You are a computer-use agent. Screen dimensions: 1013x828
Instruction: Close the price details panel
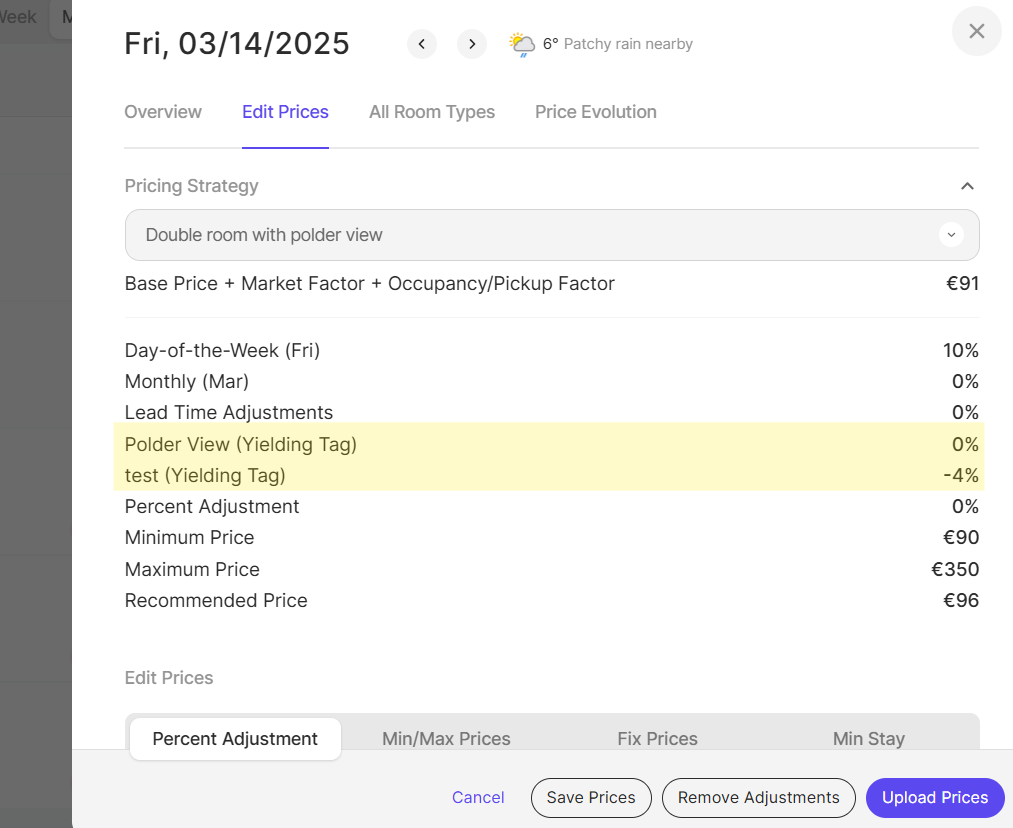[977, 31]
